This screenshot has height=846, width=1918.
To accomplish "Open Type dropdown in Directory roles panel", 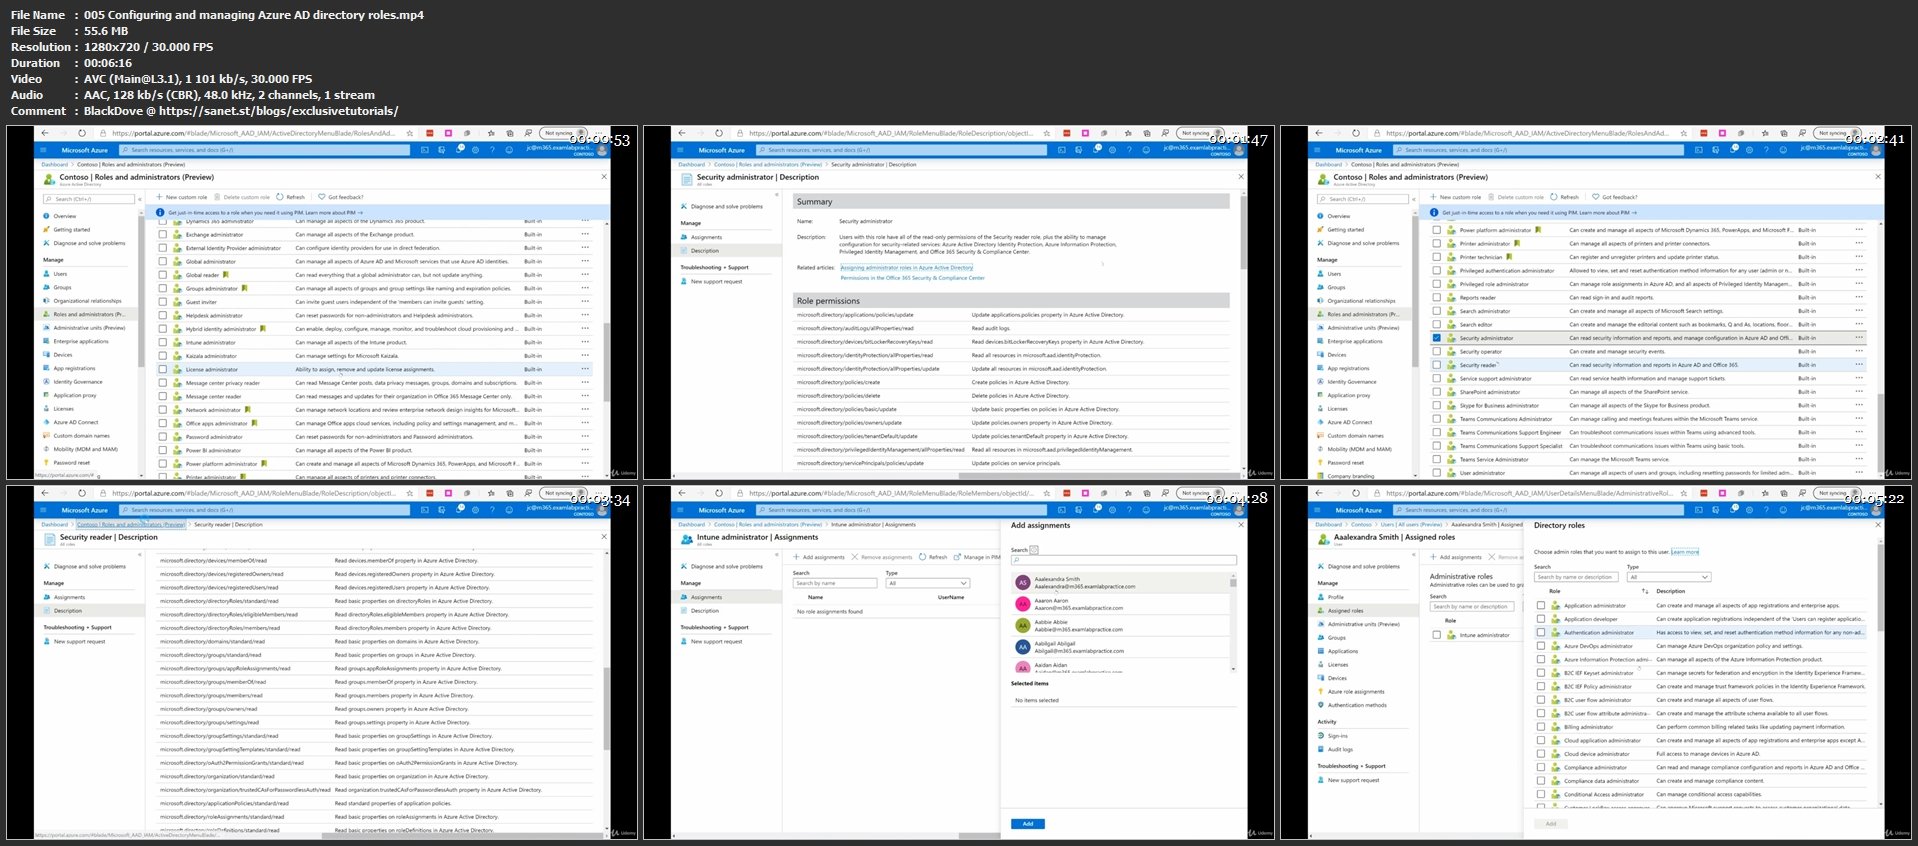I will pos(1669,577).
